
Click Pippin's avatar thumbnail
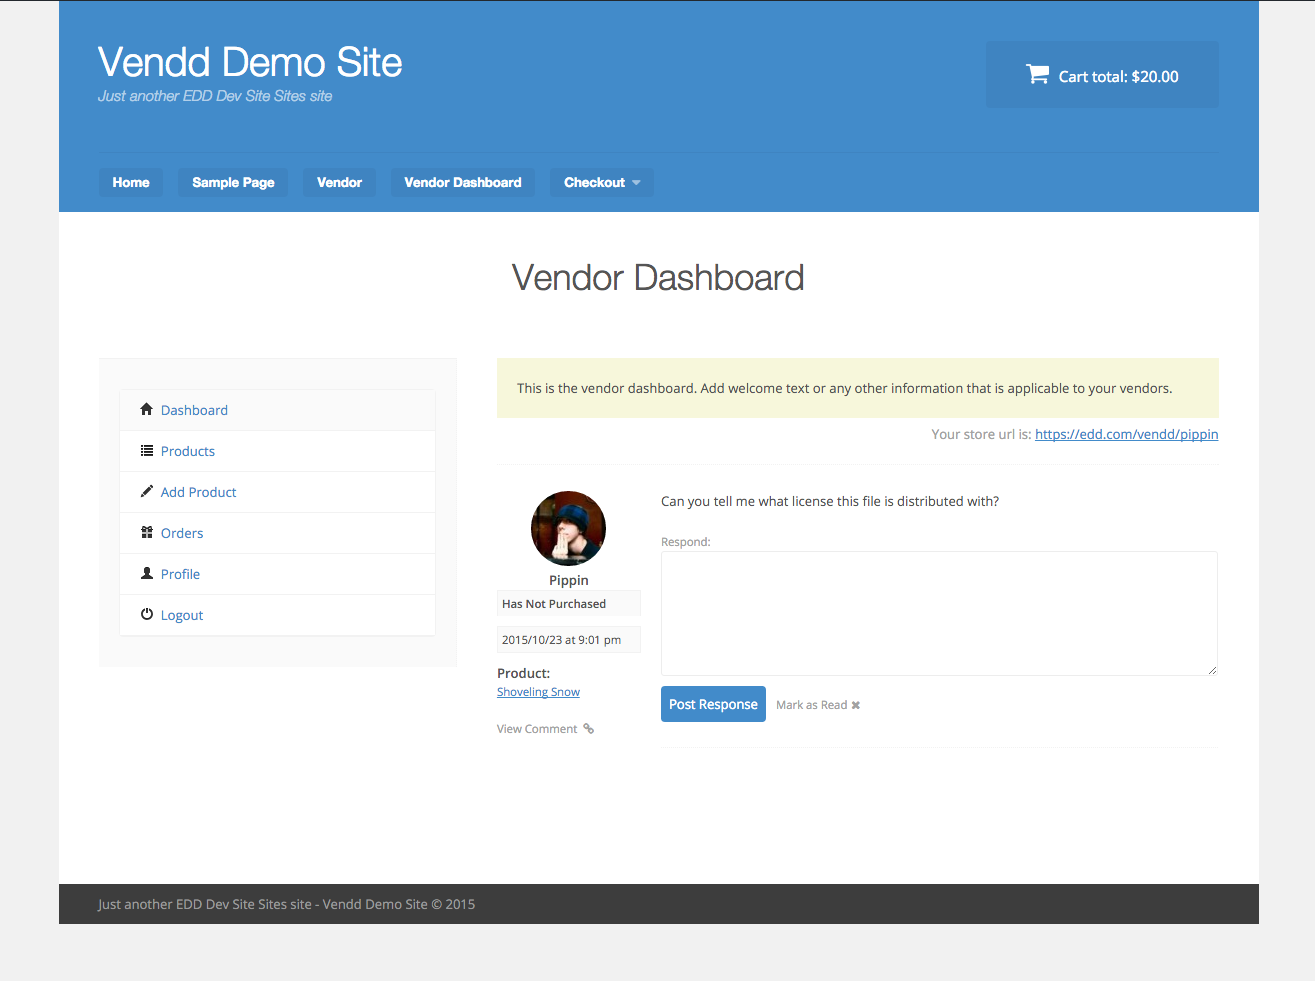pos(568,528)
